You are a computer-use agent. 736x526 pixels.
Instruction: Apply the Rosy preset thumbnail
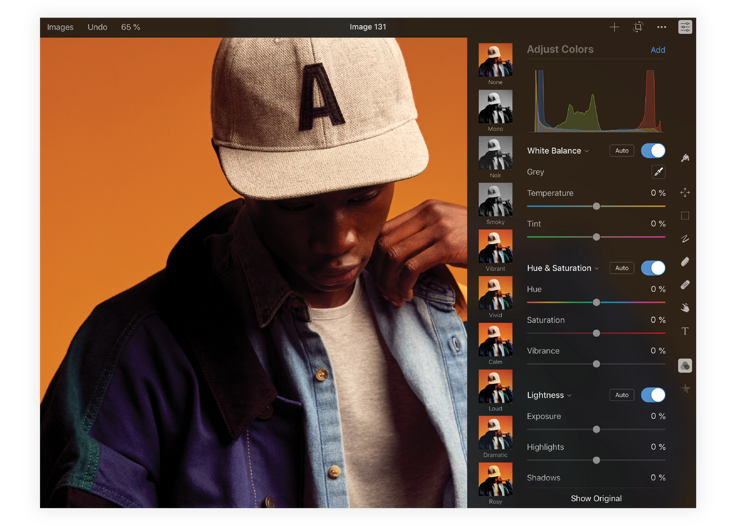tap(495, 479)
